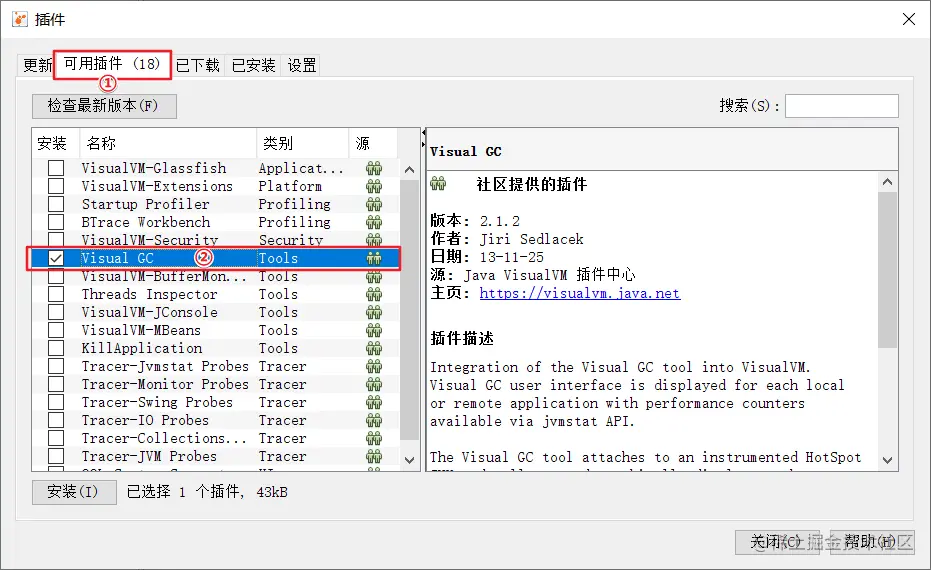This screenshot has width=931, height=570.
Task: Click the source icon in VisualVM-JConsole row
Action: tap(374, 312)
